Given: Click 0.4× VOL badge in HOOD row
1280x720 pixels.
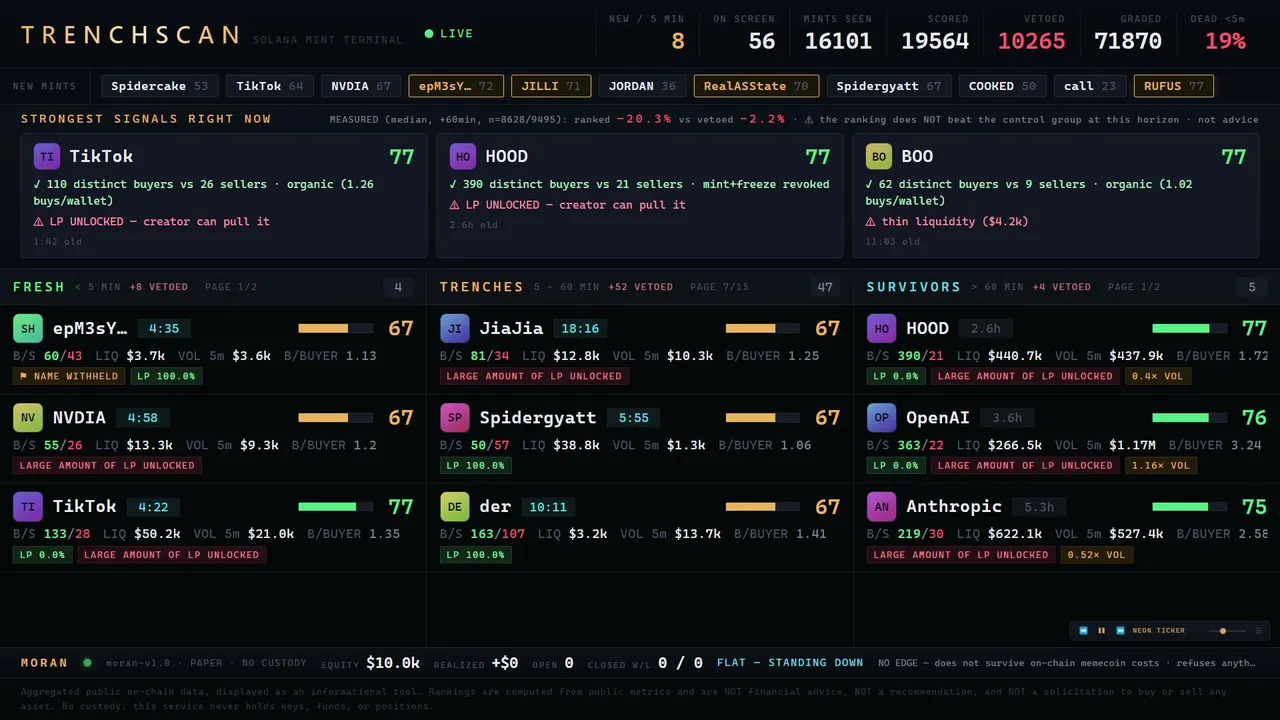Looking at the screenshot, I should point(1159,376).
